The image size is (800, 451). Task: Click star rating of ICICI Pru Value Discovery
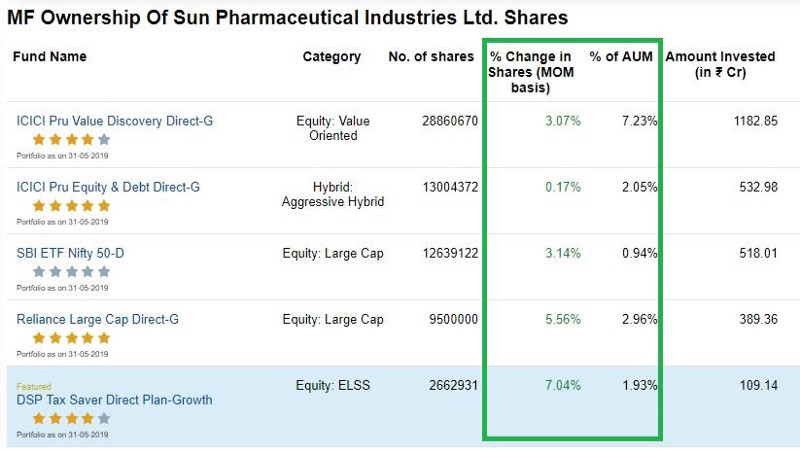tap(71, 140)
